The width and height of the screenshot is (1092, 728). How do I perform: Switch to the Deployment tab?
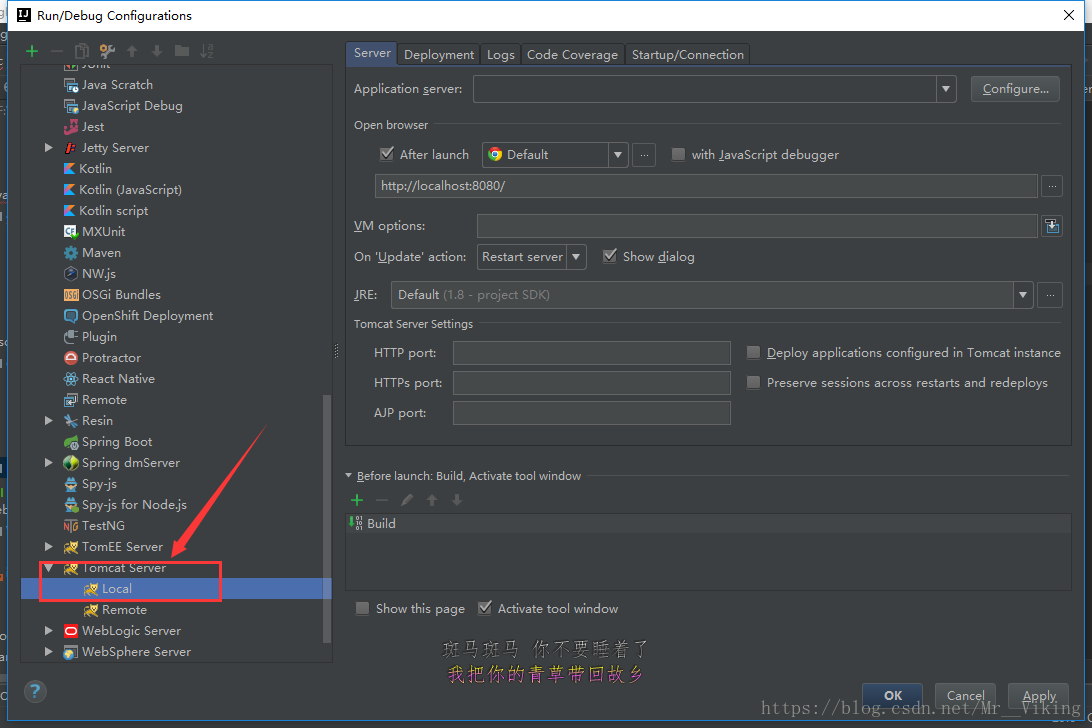[439, 54]
